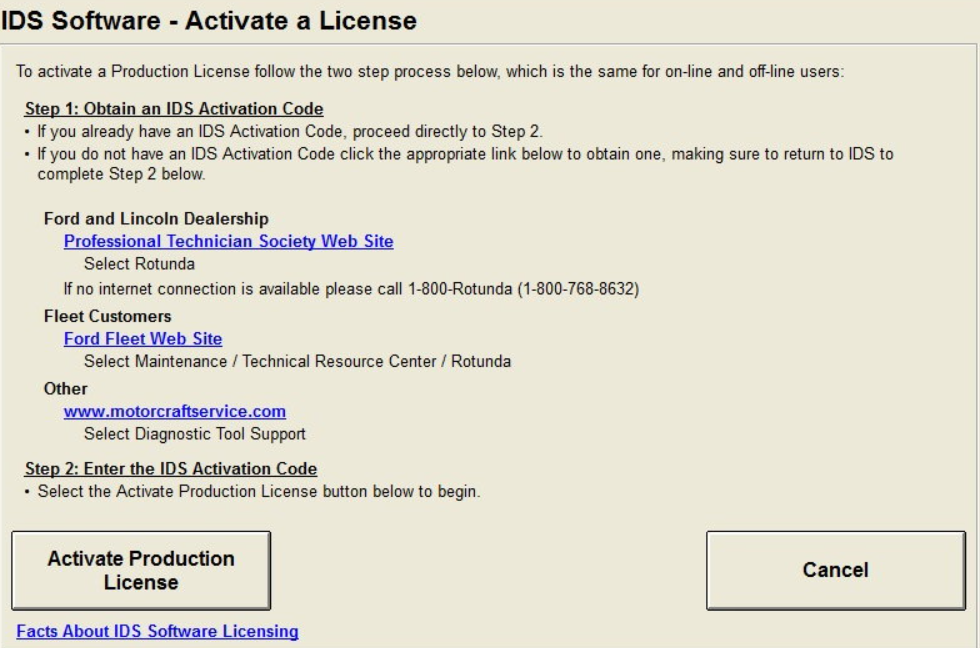Viewport: 980px width, 648px height.
Task: Open the Ford Fleet Web Site link
Action: point(143,339)
